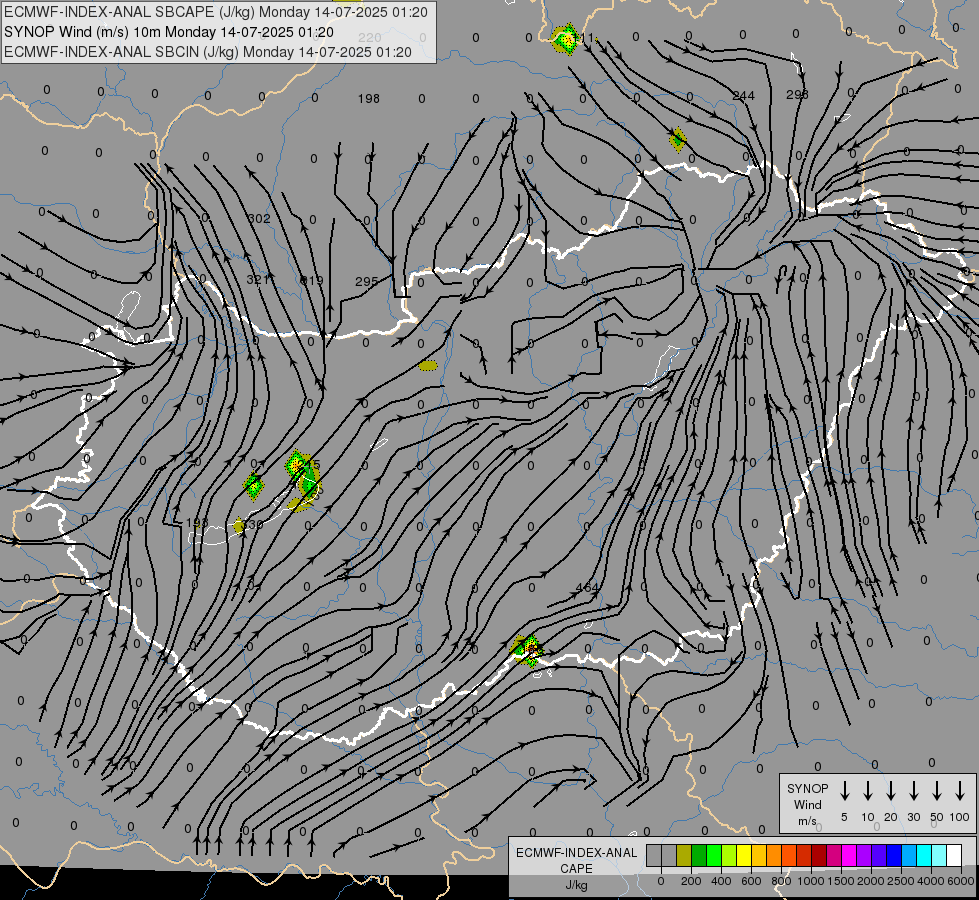Click the 100 m/s wind arrow in legend

point(960,791)
